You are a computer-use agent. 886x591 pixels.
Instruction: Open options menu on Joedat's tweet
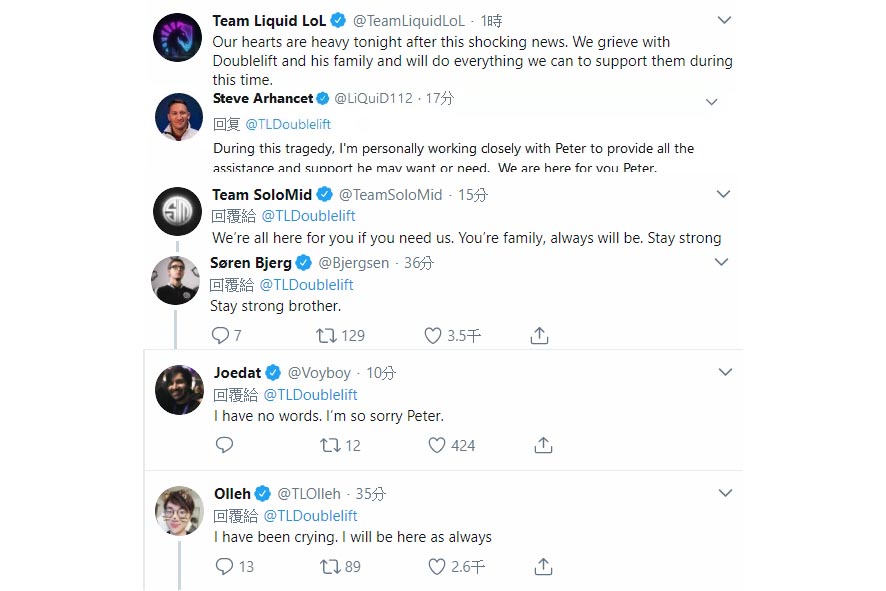[x=725, y=371]
